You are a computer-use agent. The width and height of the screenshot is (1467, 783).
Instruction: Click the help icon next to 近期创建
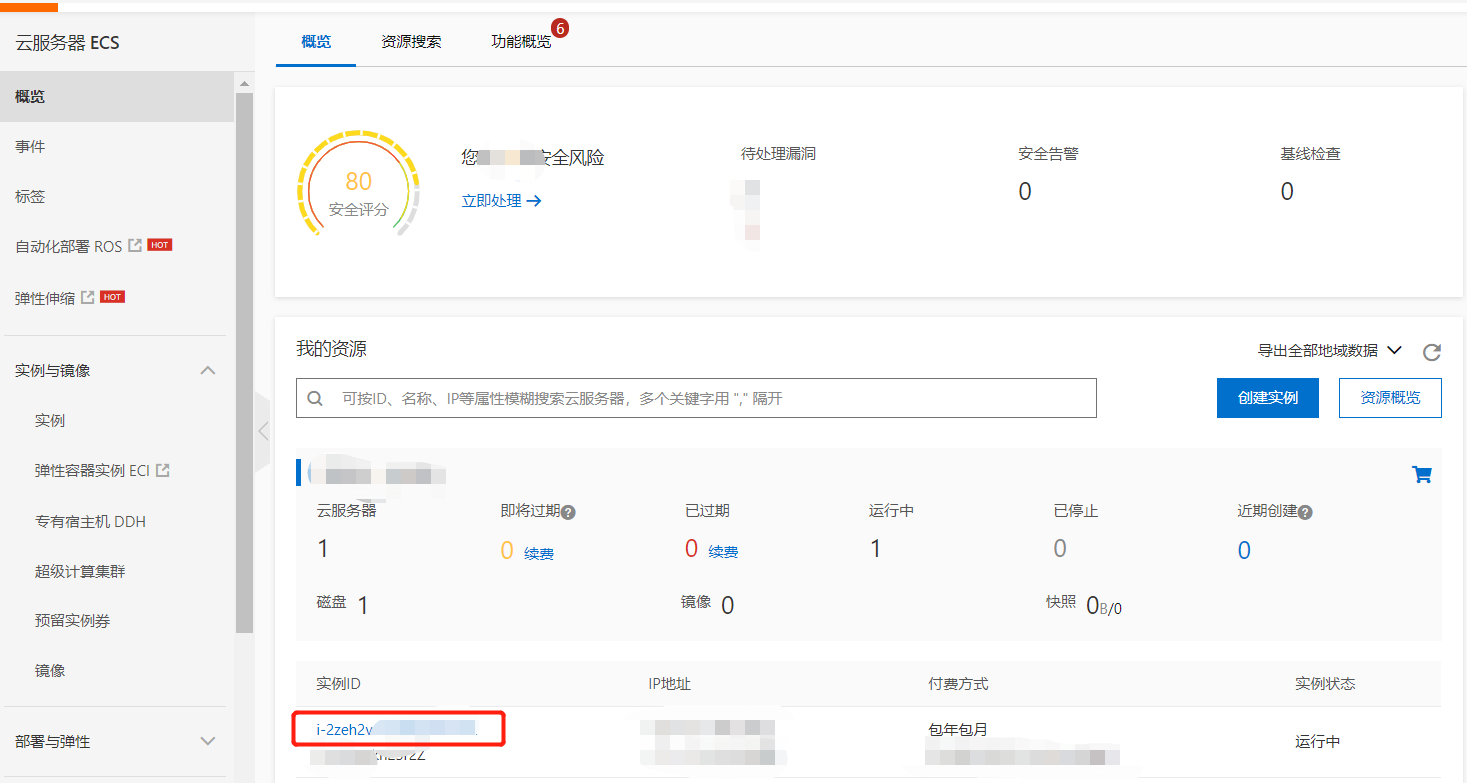pyautogui.click(x=1305, y=512)
